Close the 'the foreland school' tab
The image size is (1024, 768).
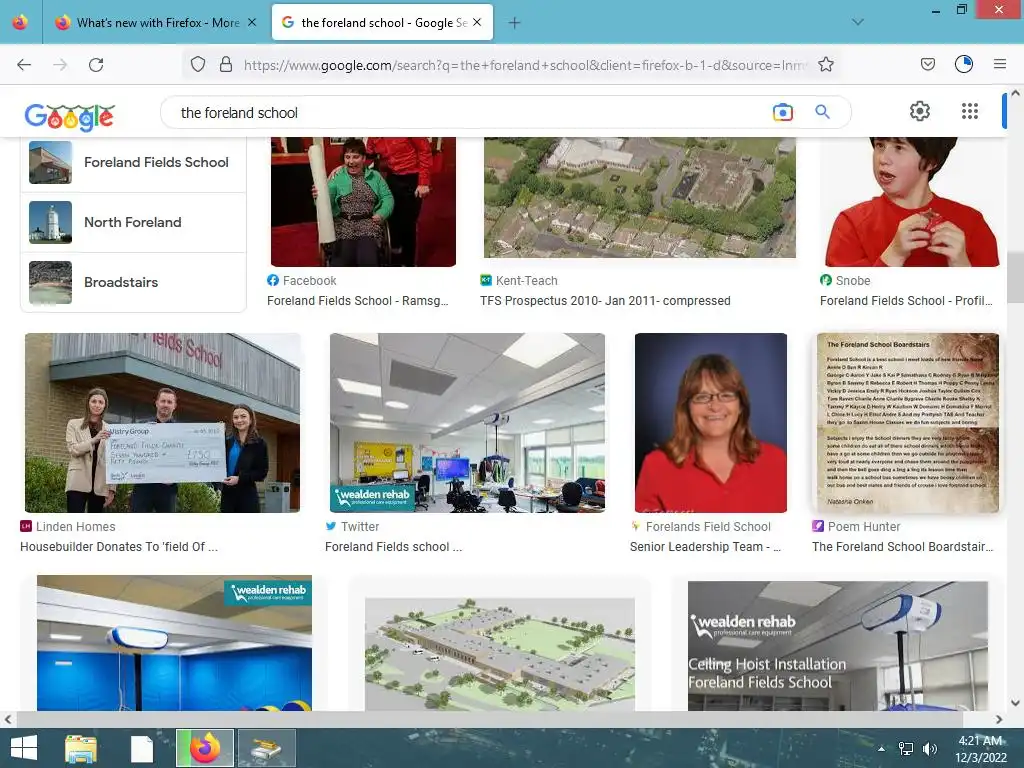pos(477,22)
